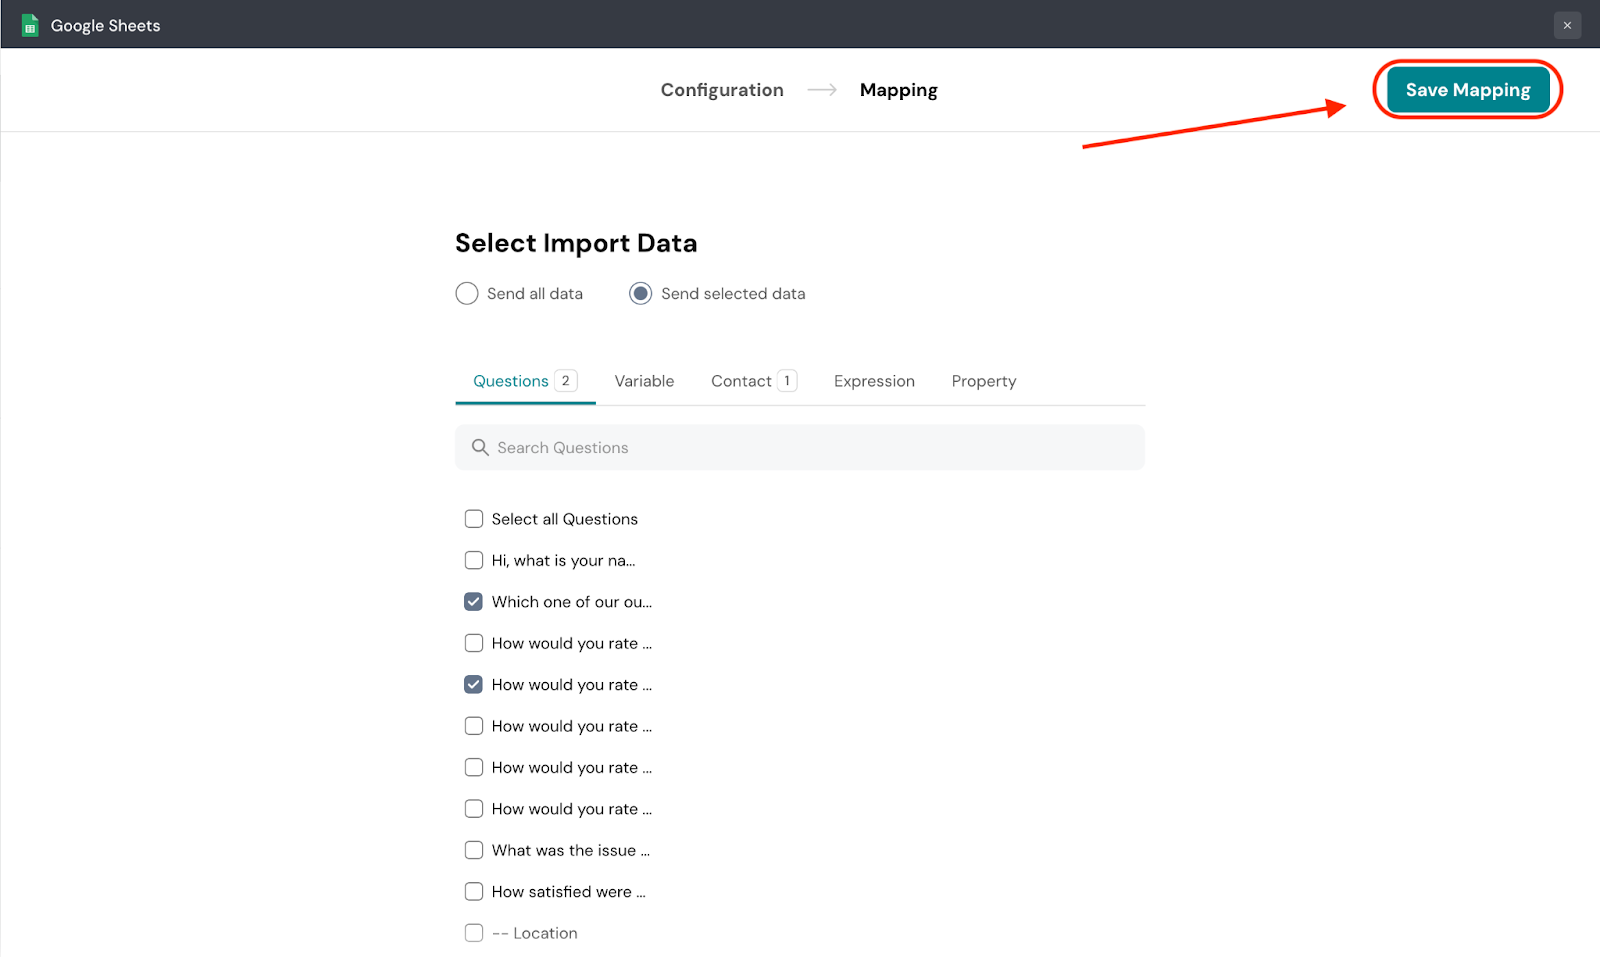
Task: Go back to the Configuration step
Action: (x=721, y=90)
